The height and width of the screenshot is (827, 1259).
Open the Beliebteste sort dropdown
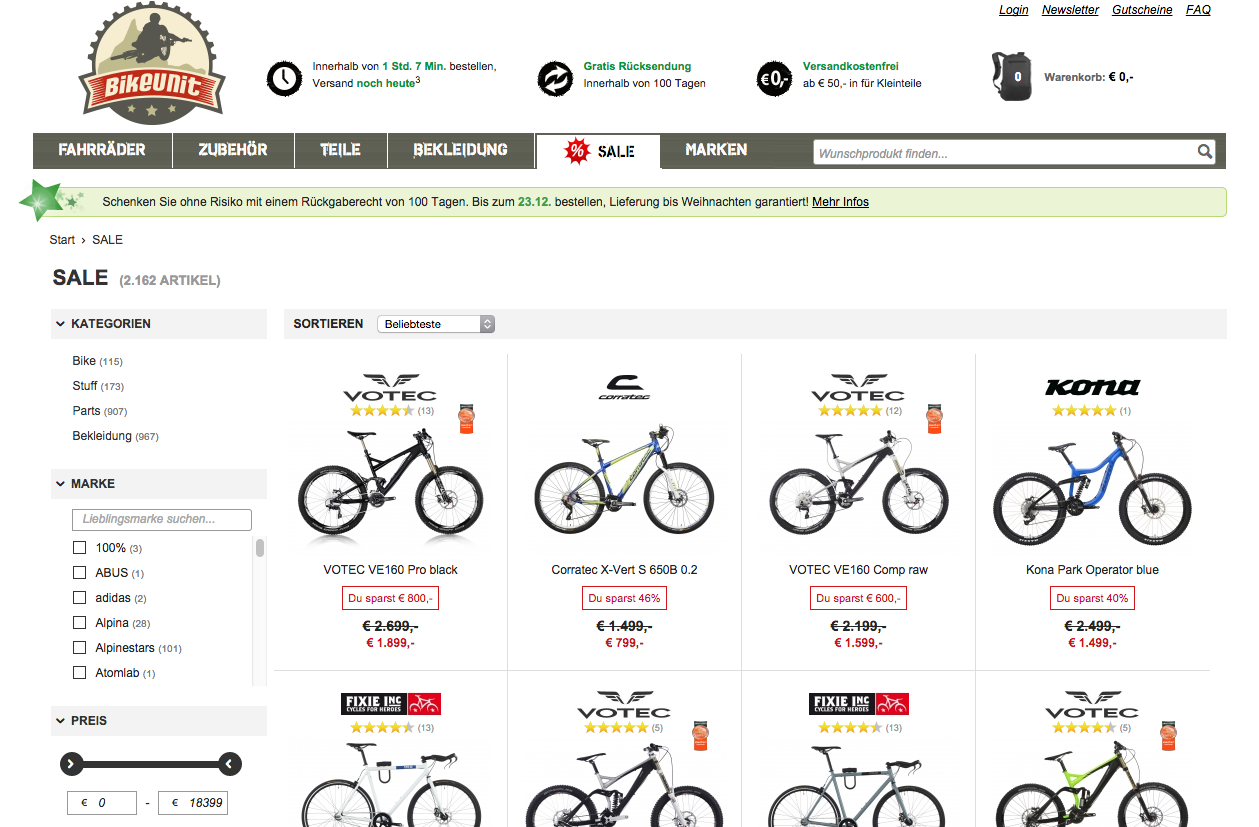[436, 324]
